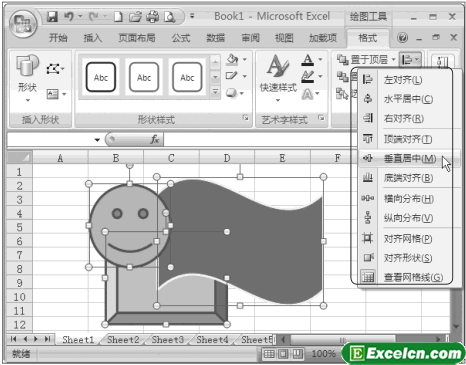Open the 页面布局 tab
The width and height of the screenshot is (466, 365).
(137, 38)
